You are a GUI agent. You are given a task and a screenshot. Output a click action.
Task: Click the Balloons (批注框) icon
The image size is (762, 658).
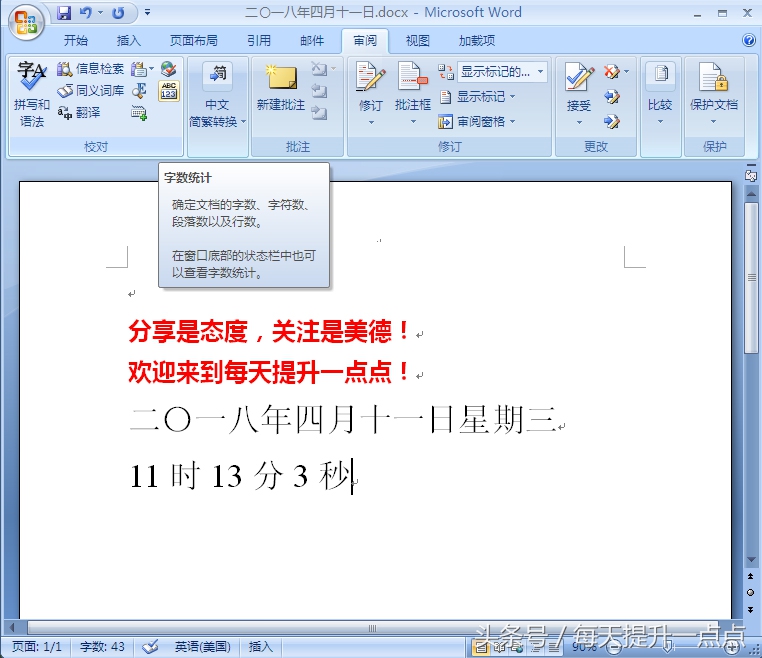click(x=412, y=76)
